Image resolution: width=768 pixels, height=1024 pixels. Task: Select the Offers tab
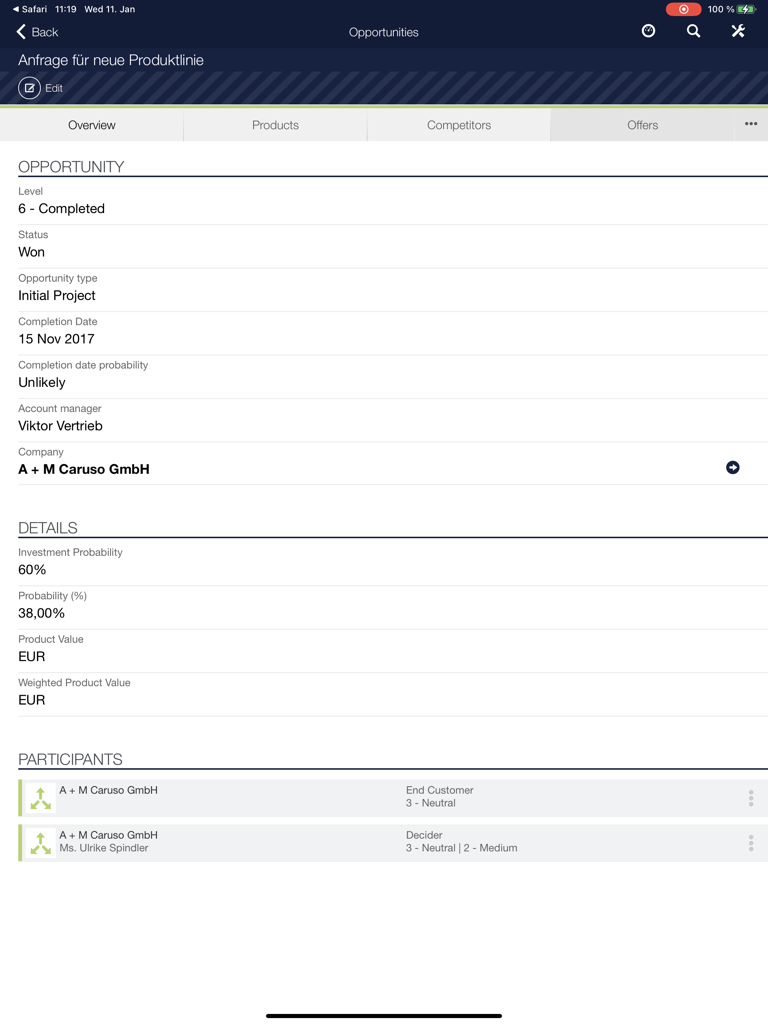[x=642, y=124]
